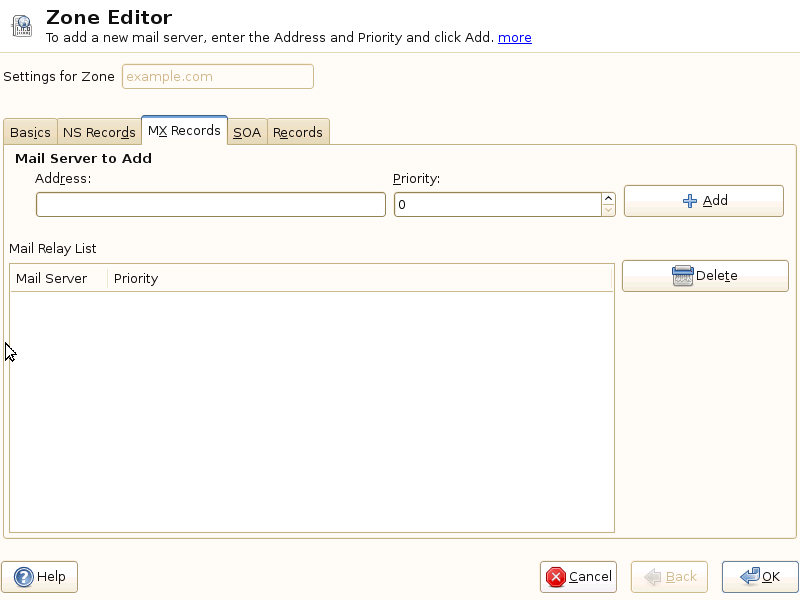Image resolution: width=800 pixels, height=600 pixels.
Task: Open the 'more' help link
Action: pos(515,38)
